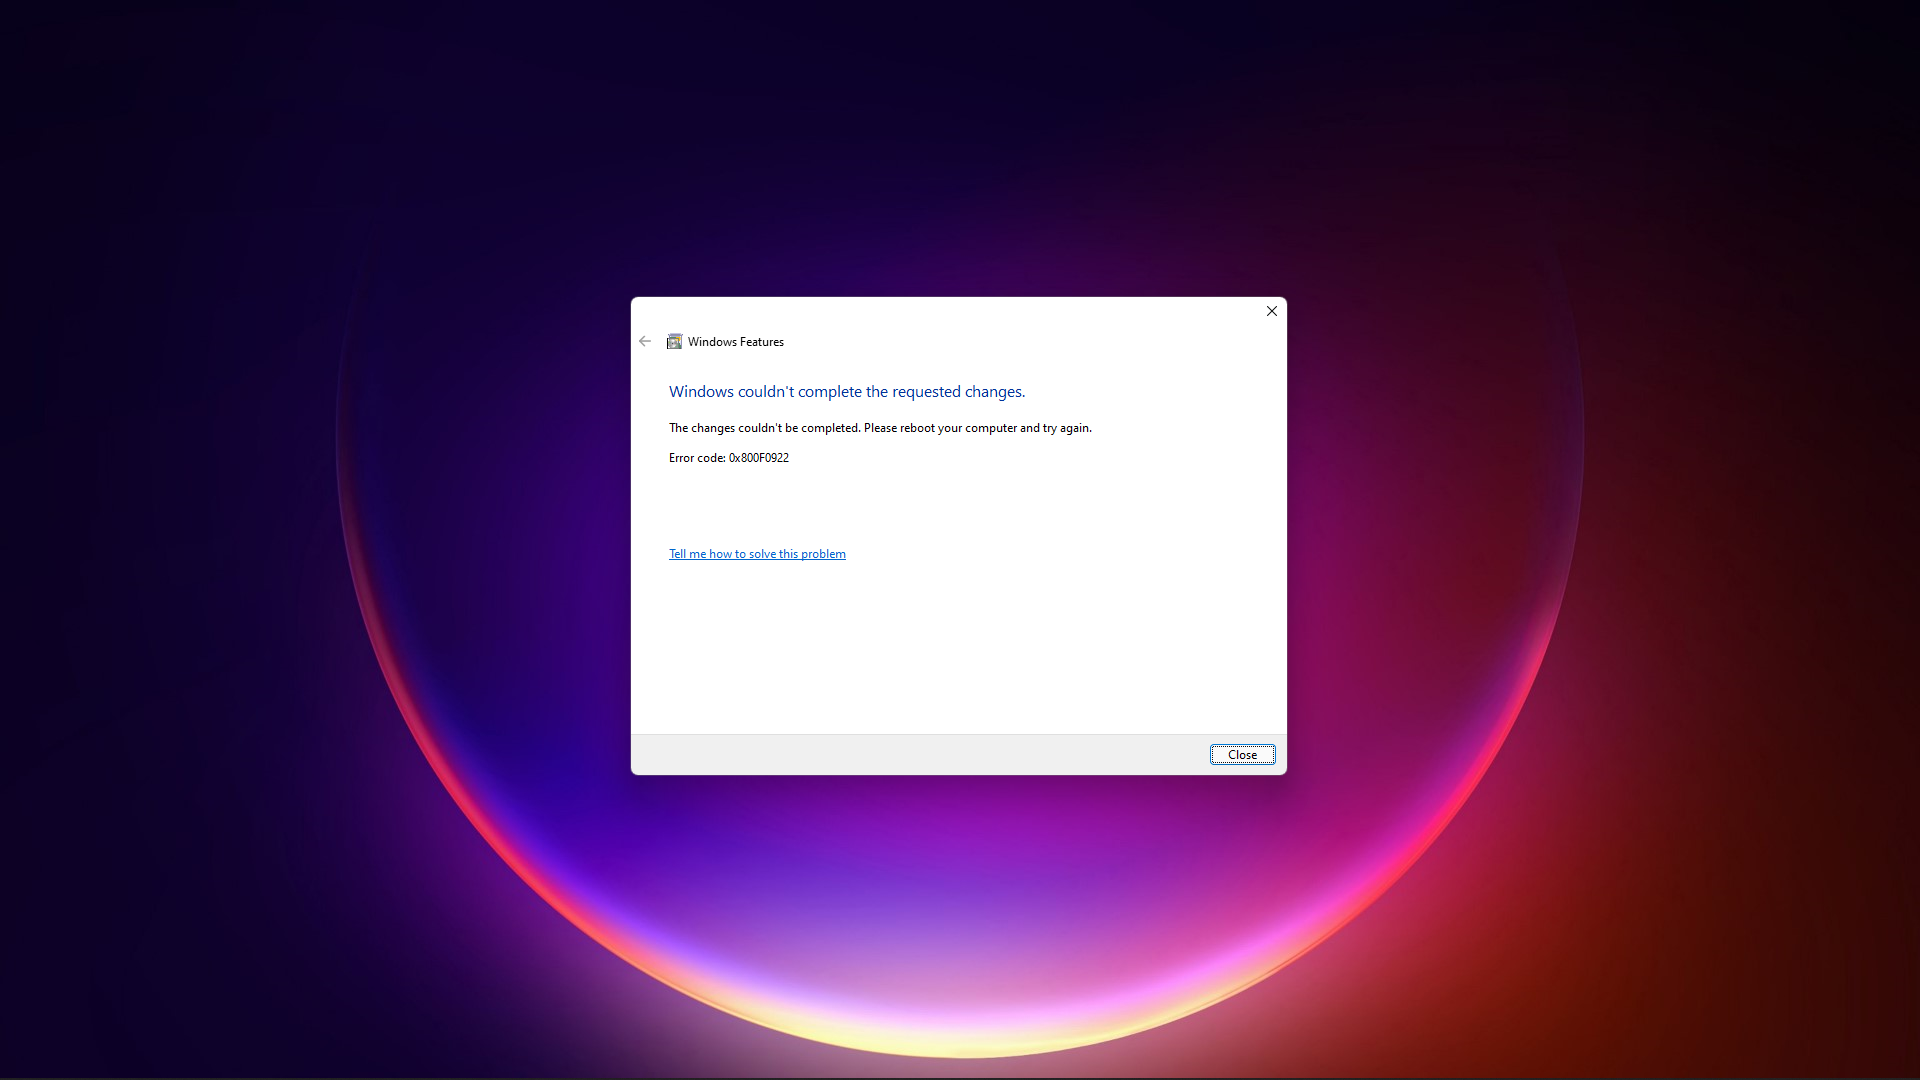Viewport: 1920px width, 1080px height.
Task: Click desktop wallpaper left of the dialog
Action: point(300,540)
